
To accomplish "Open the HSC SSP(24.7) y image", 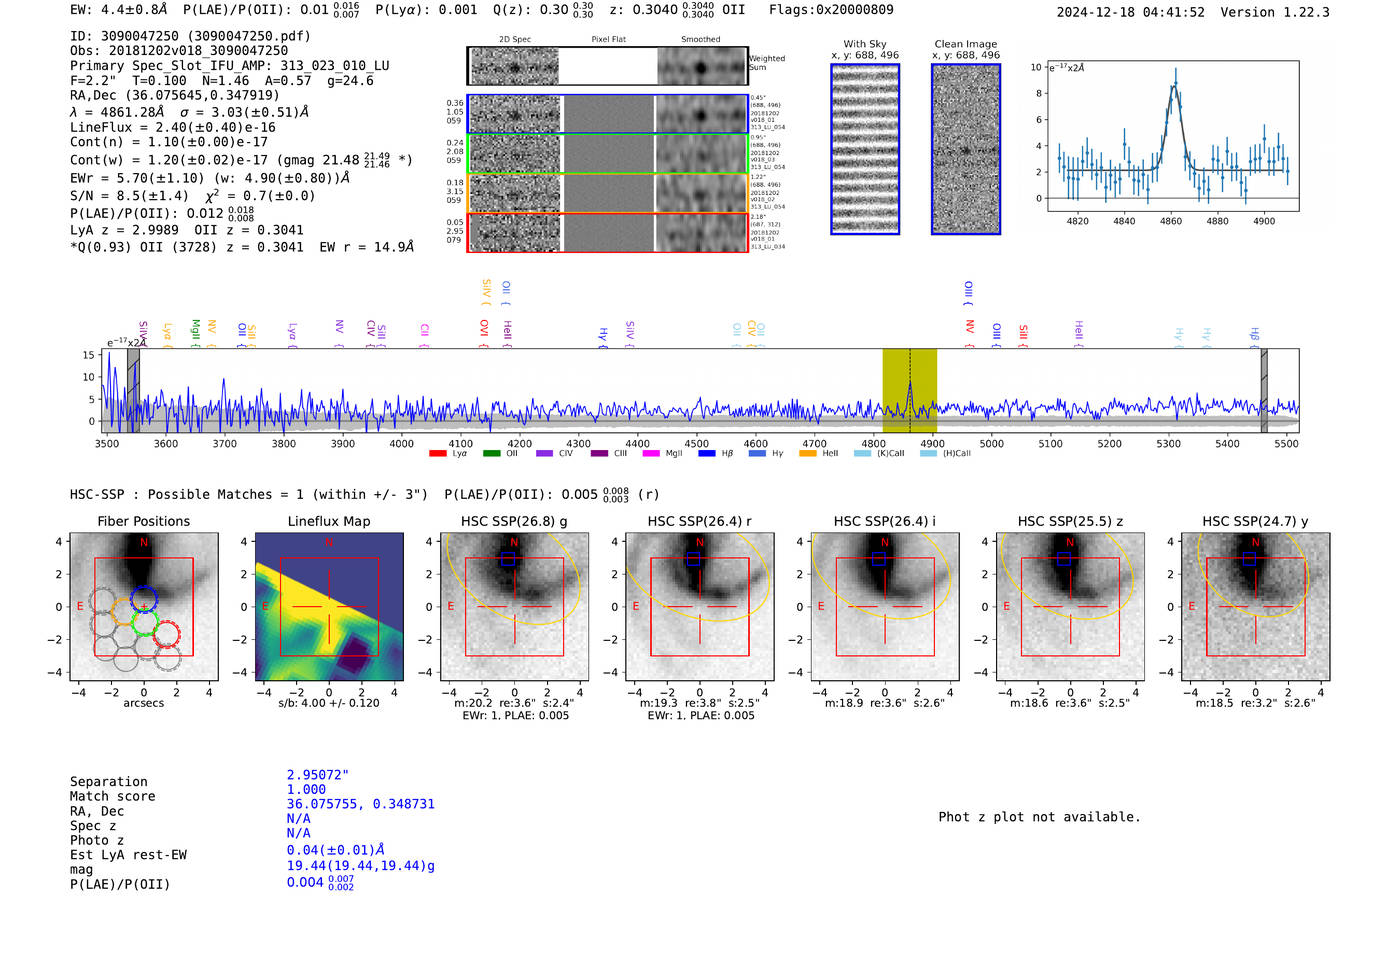I will coord(1256,607).
